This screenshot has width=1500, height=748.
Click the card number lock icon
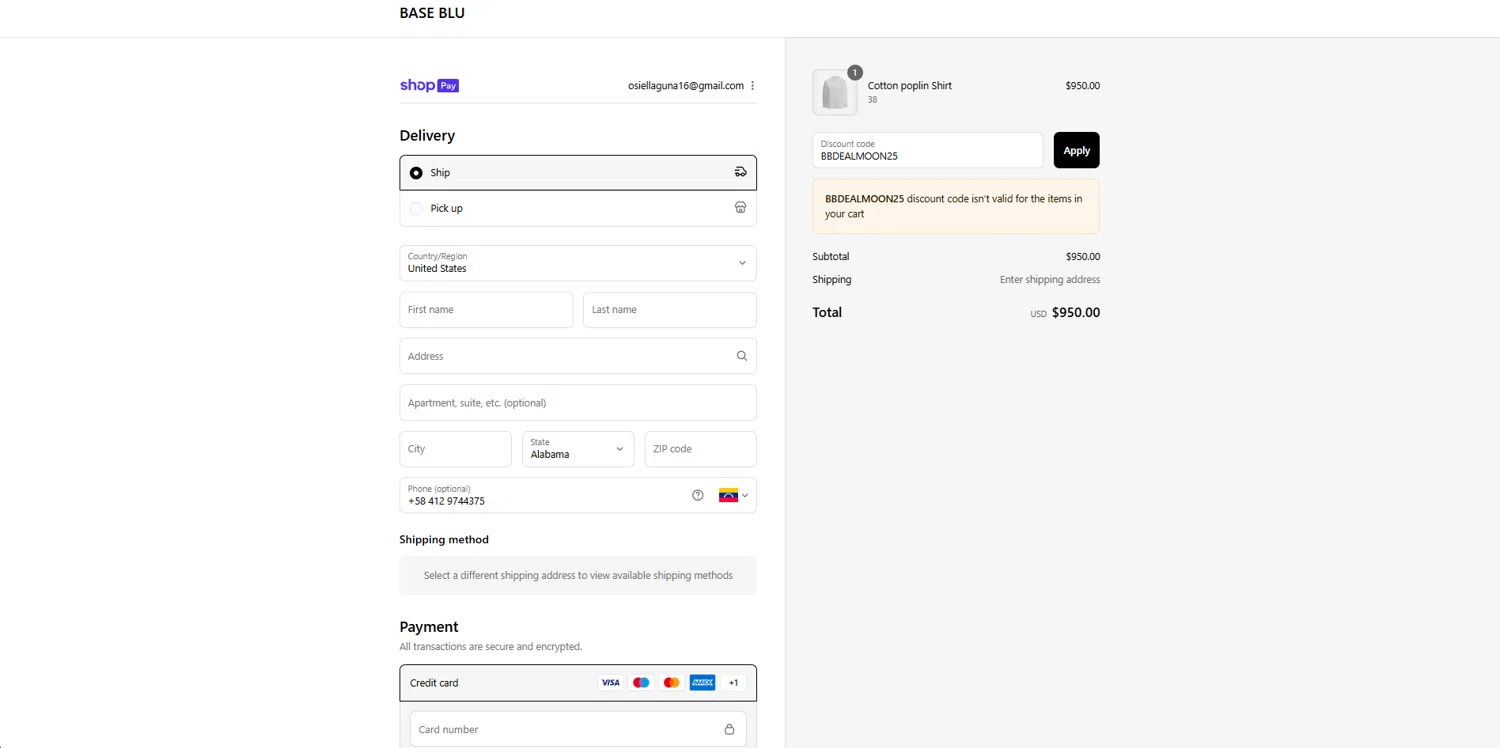tap(729, 729)
